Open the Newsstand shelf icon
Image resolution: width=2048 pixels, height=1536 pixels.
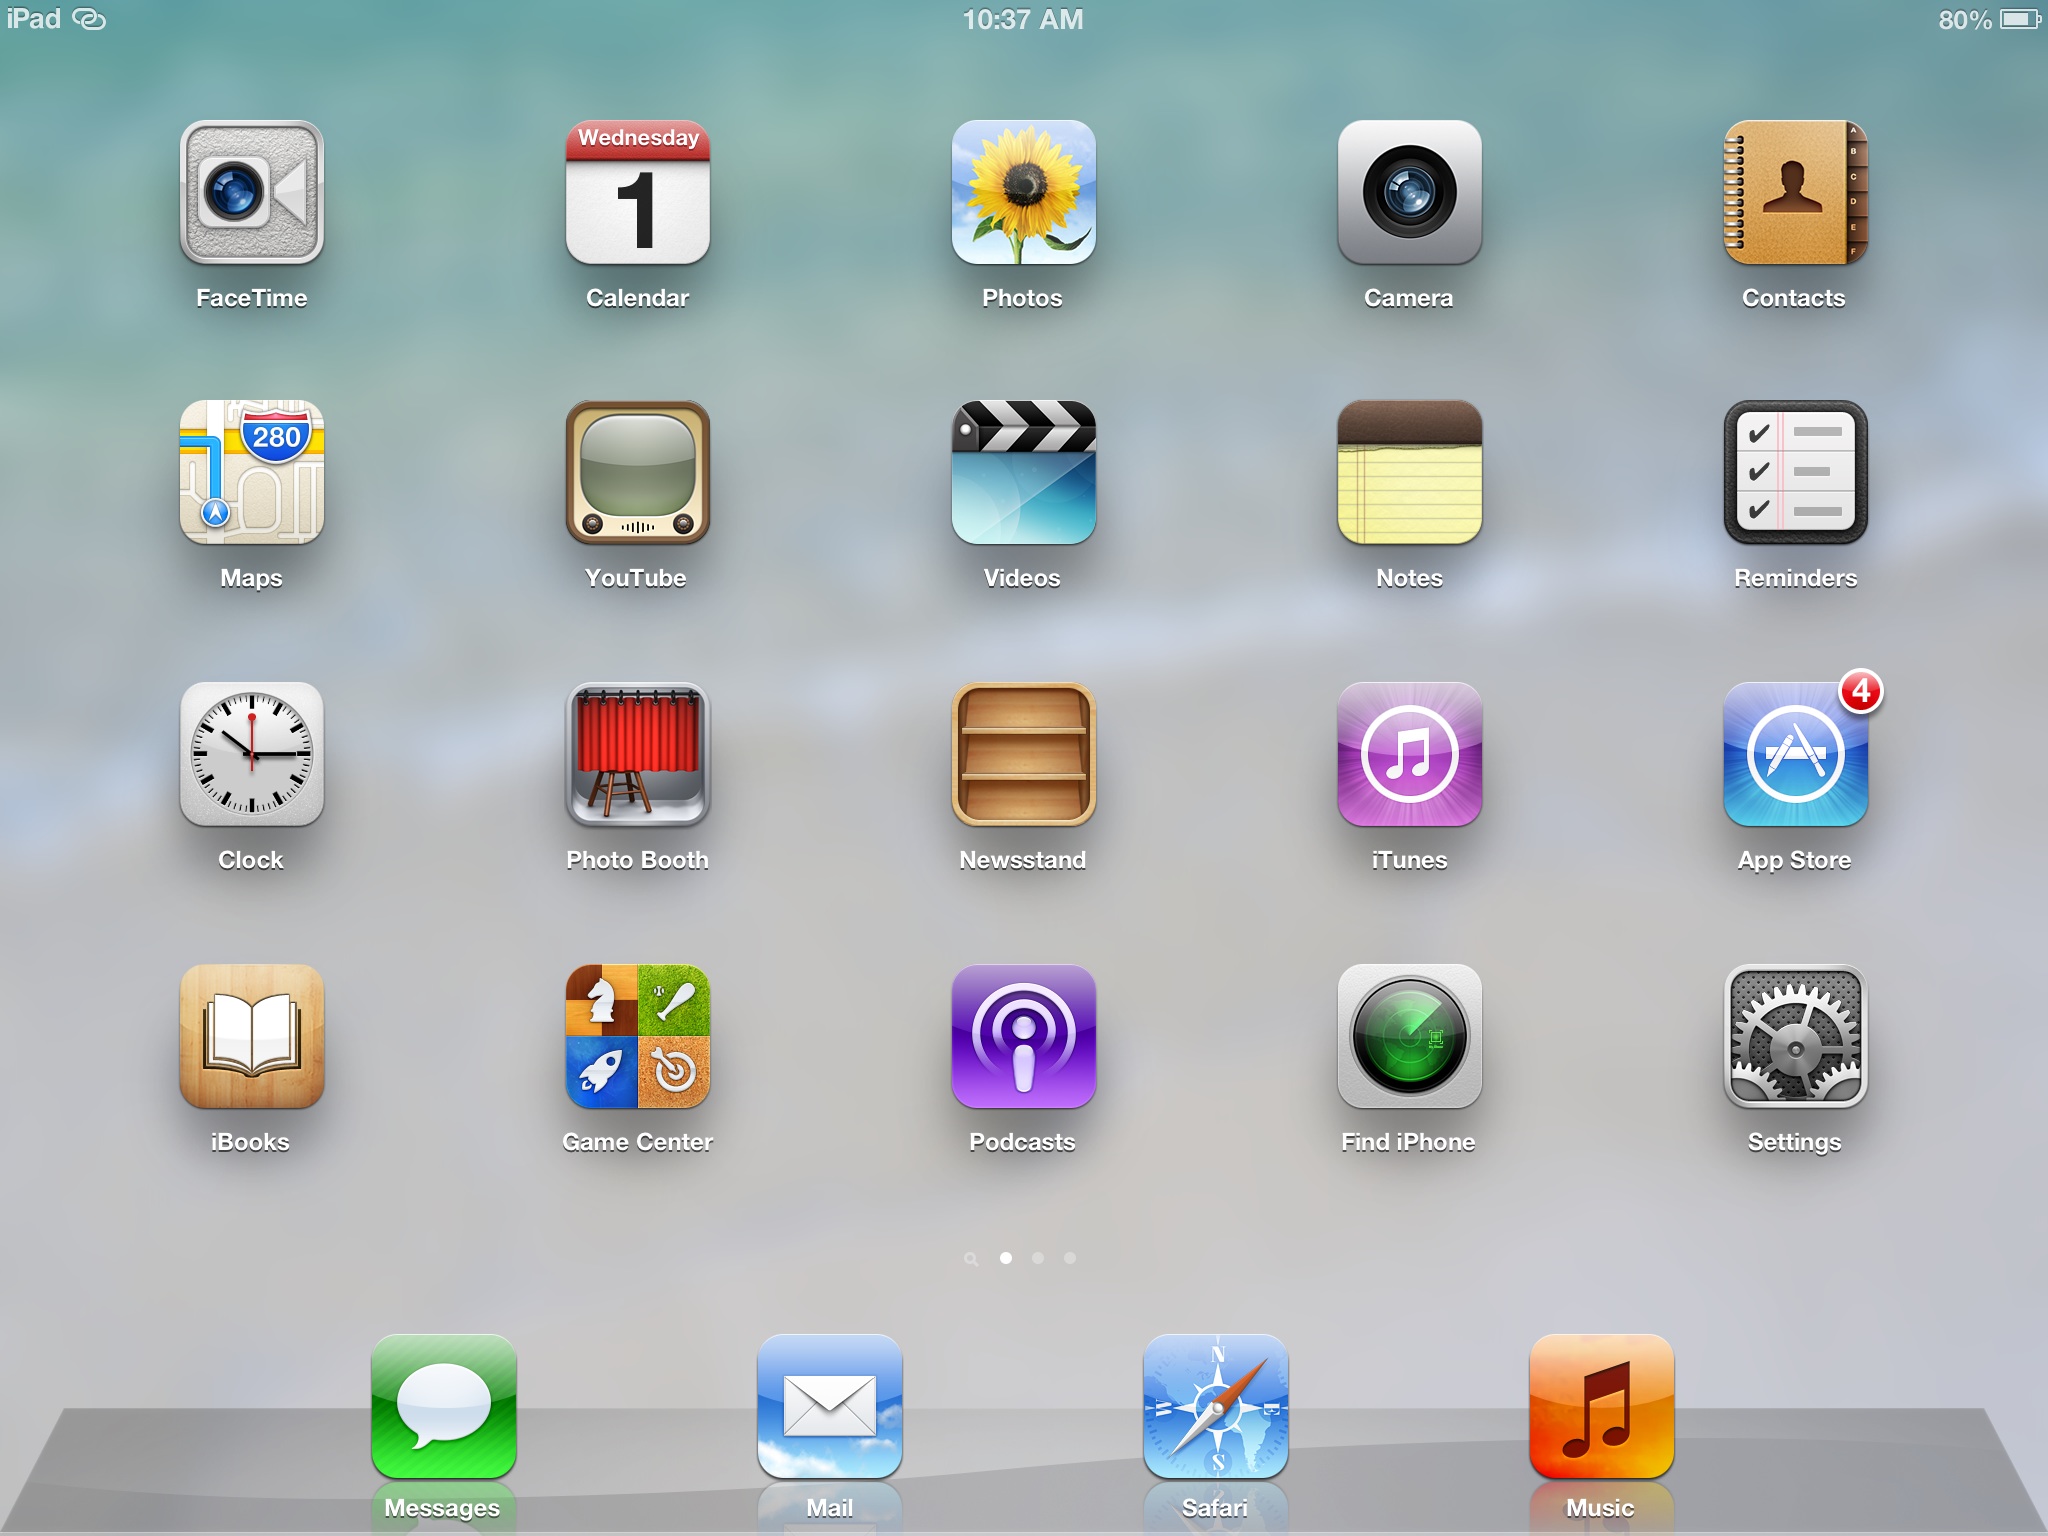click(x=1023, y=754)
